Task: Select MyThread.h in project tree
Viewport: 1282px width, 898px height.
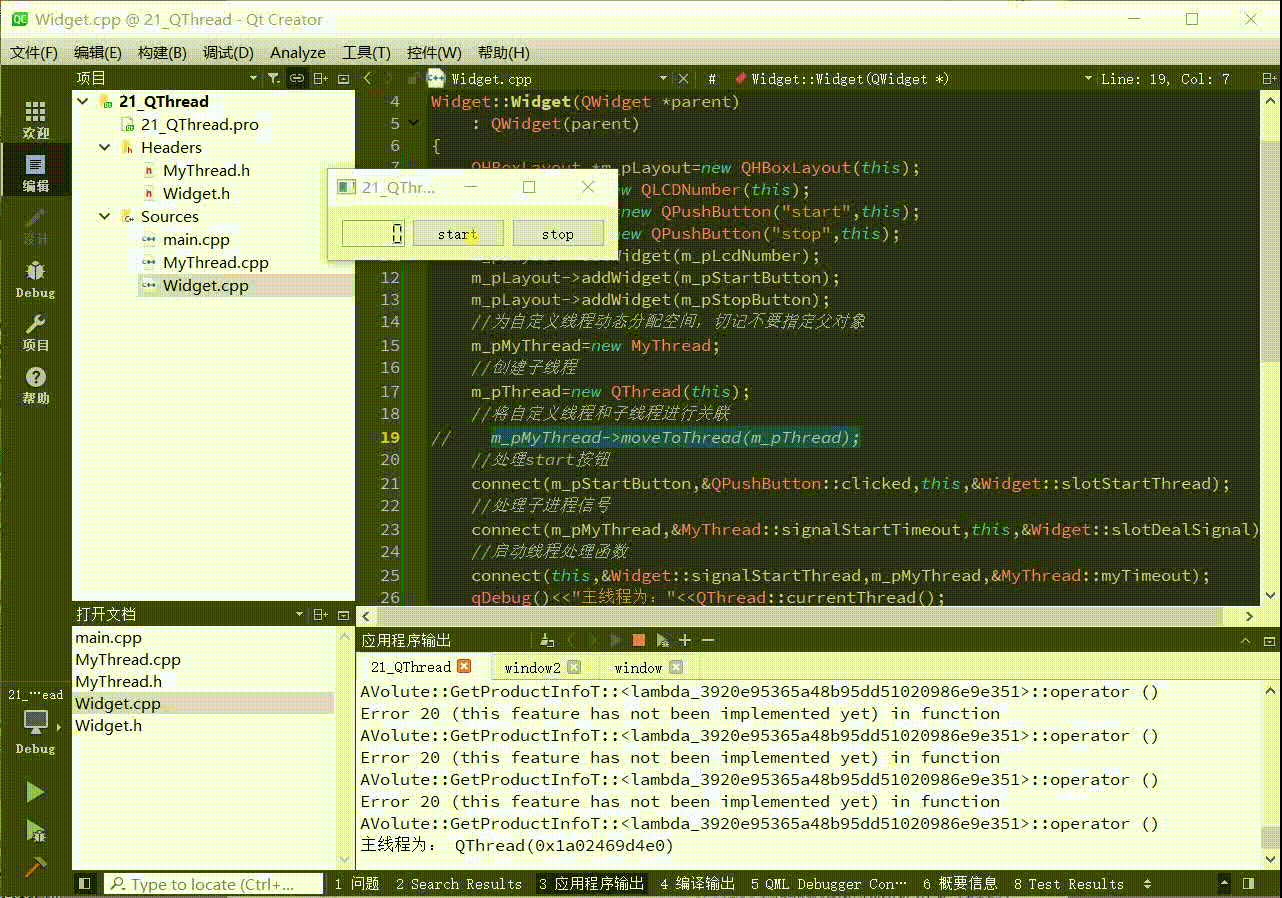Action: point(206,170)
